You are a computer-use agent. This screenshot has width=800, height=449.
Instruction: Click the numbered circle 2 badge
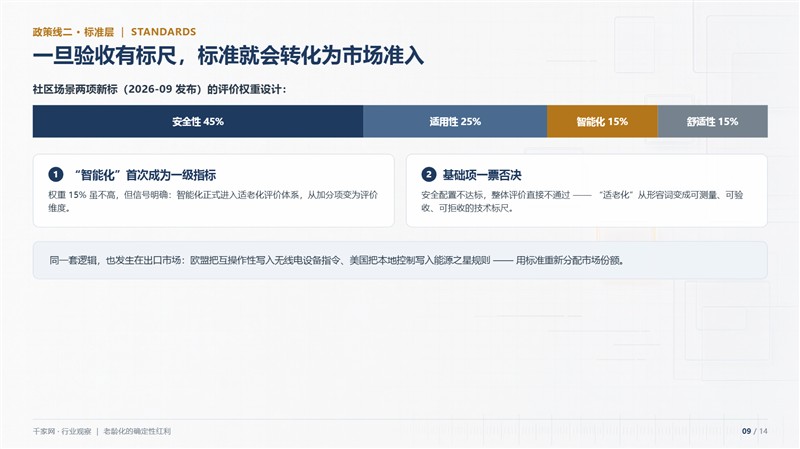tap(429, 174)
